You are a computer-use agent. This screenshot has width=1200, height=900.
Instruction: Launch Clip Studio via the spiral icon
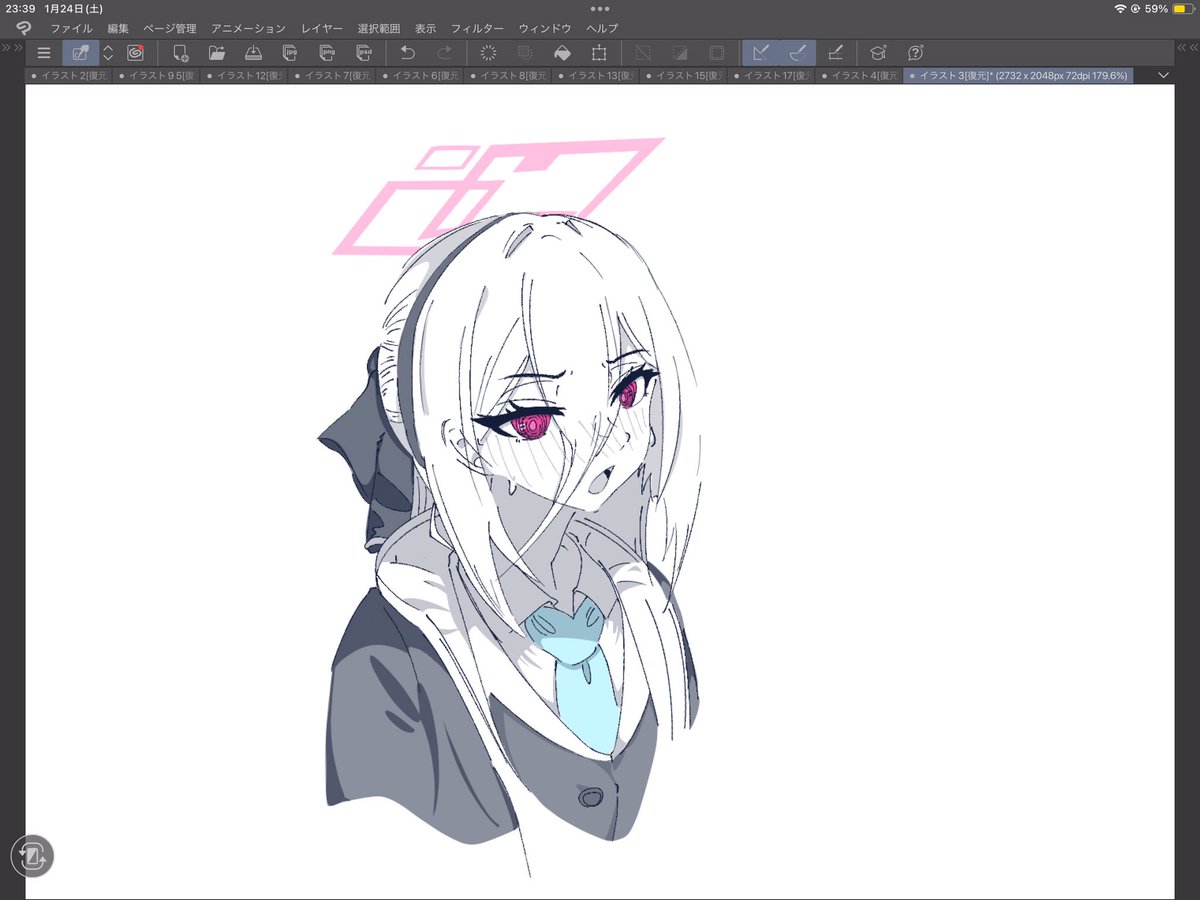pyautogui.click(x=135, y=53)
